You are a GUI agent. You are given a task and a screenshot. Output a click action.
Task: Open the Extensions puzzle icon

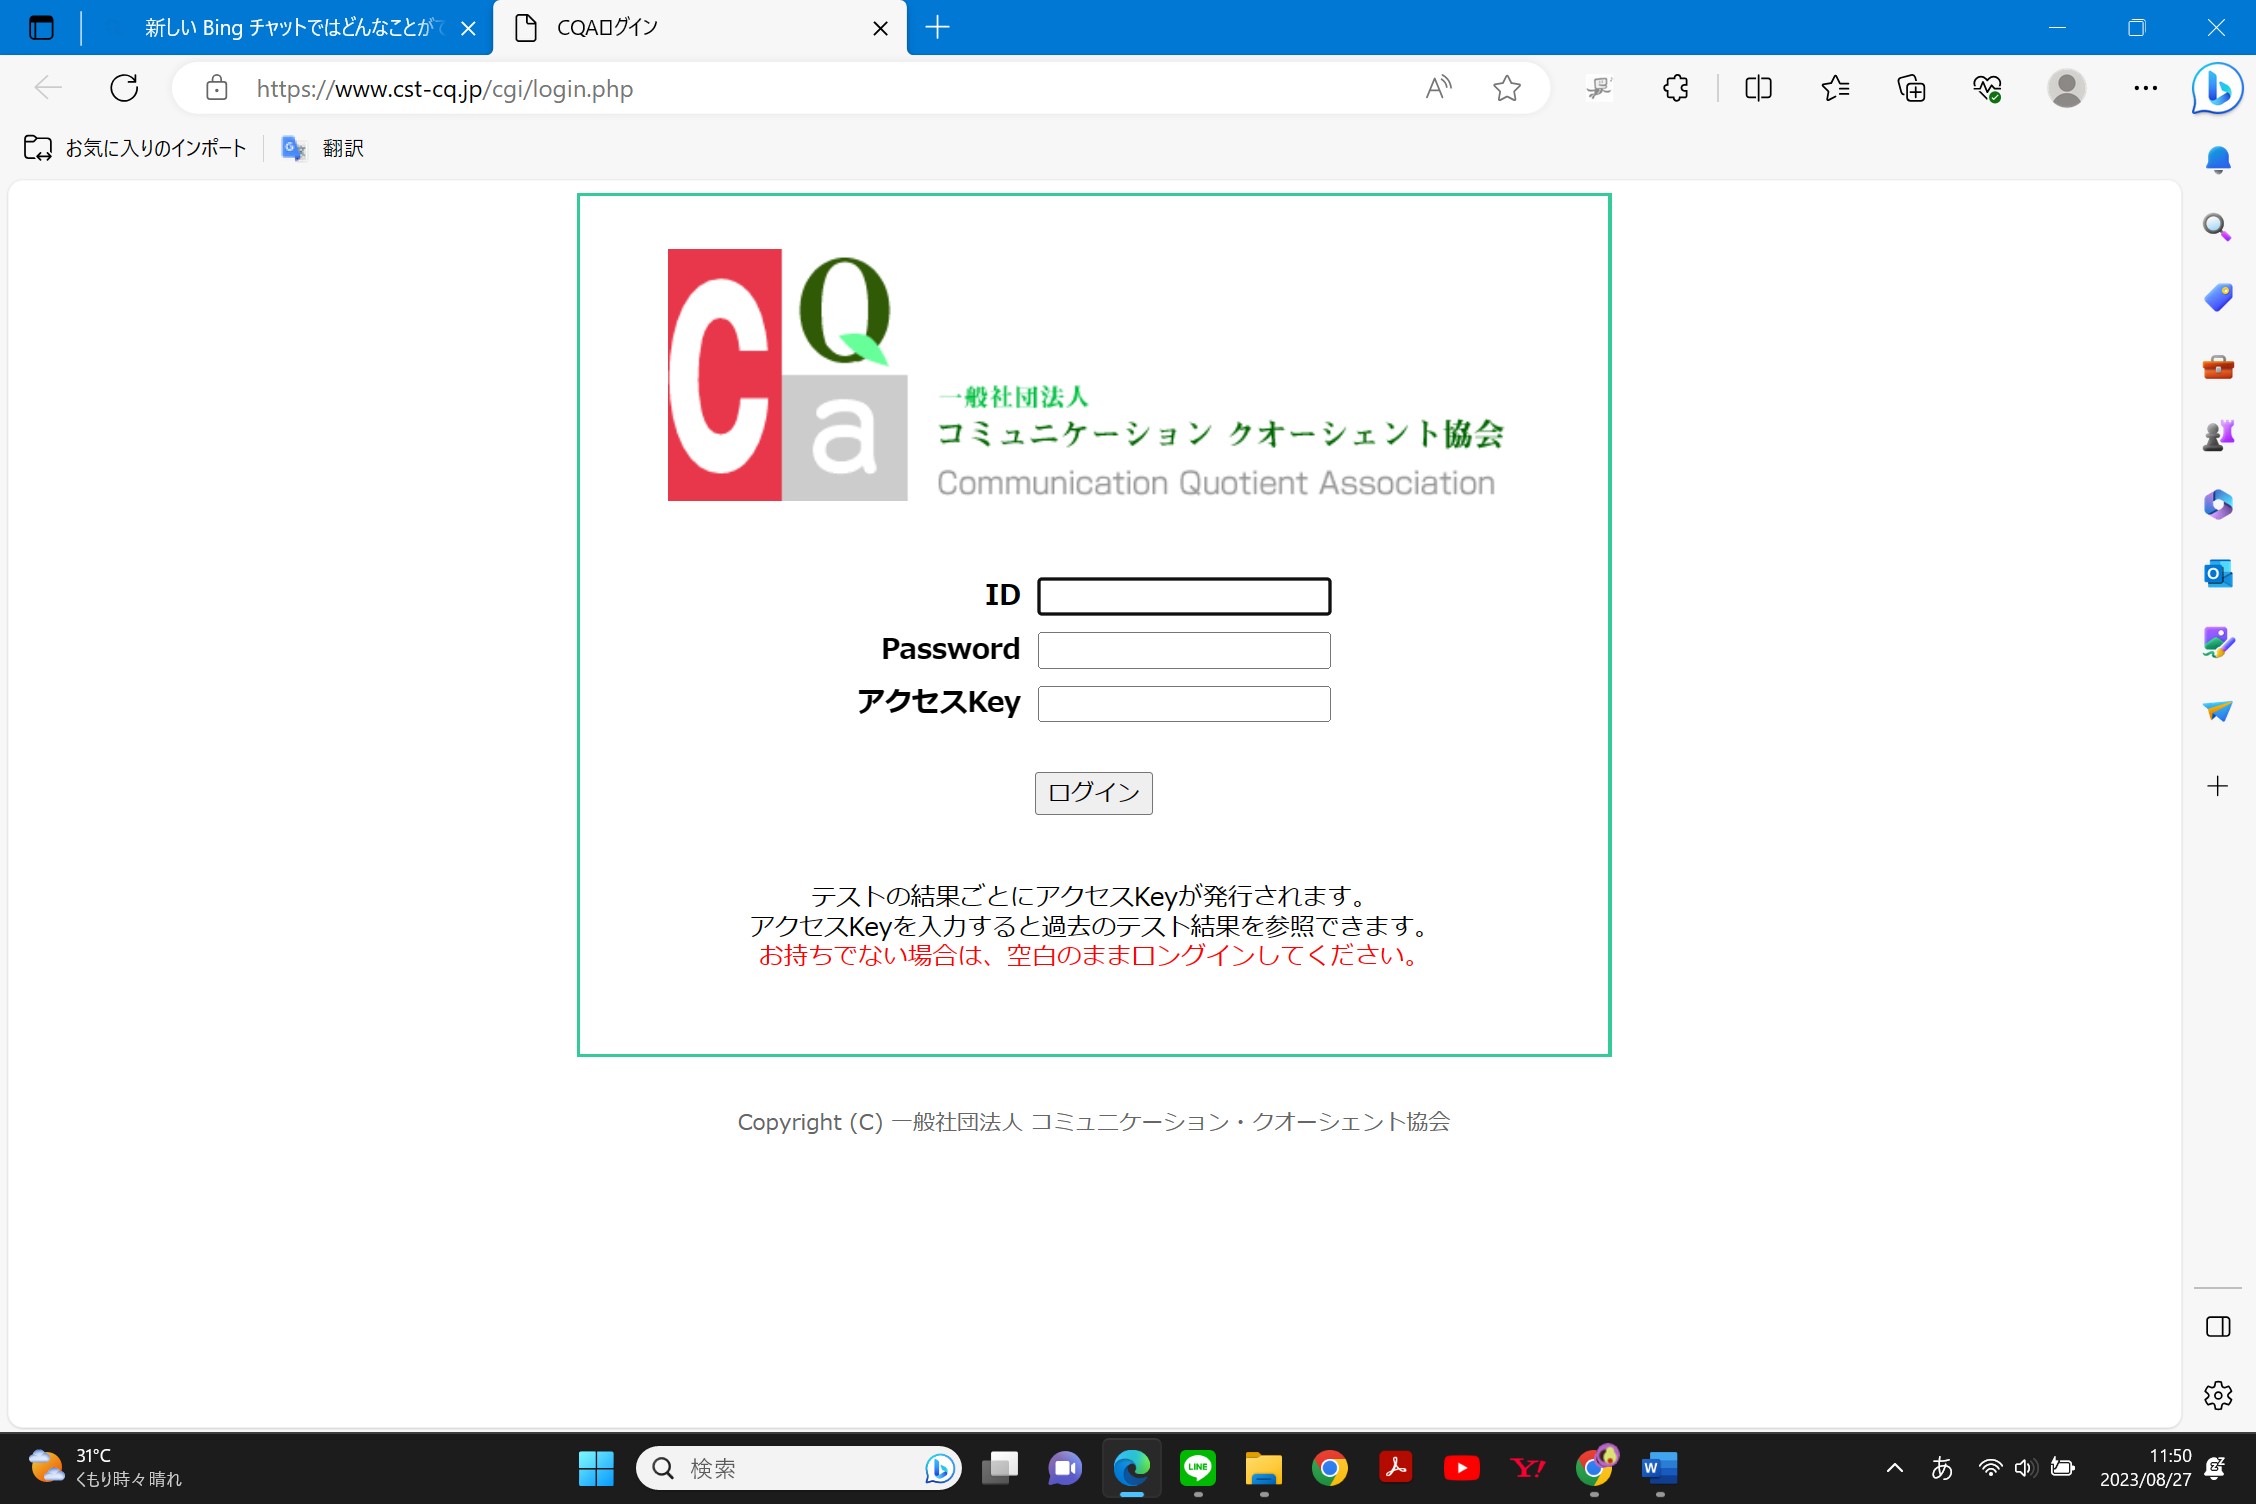tap(1676, 88)
